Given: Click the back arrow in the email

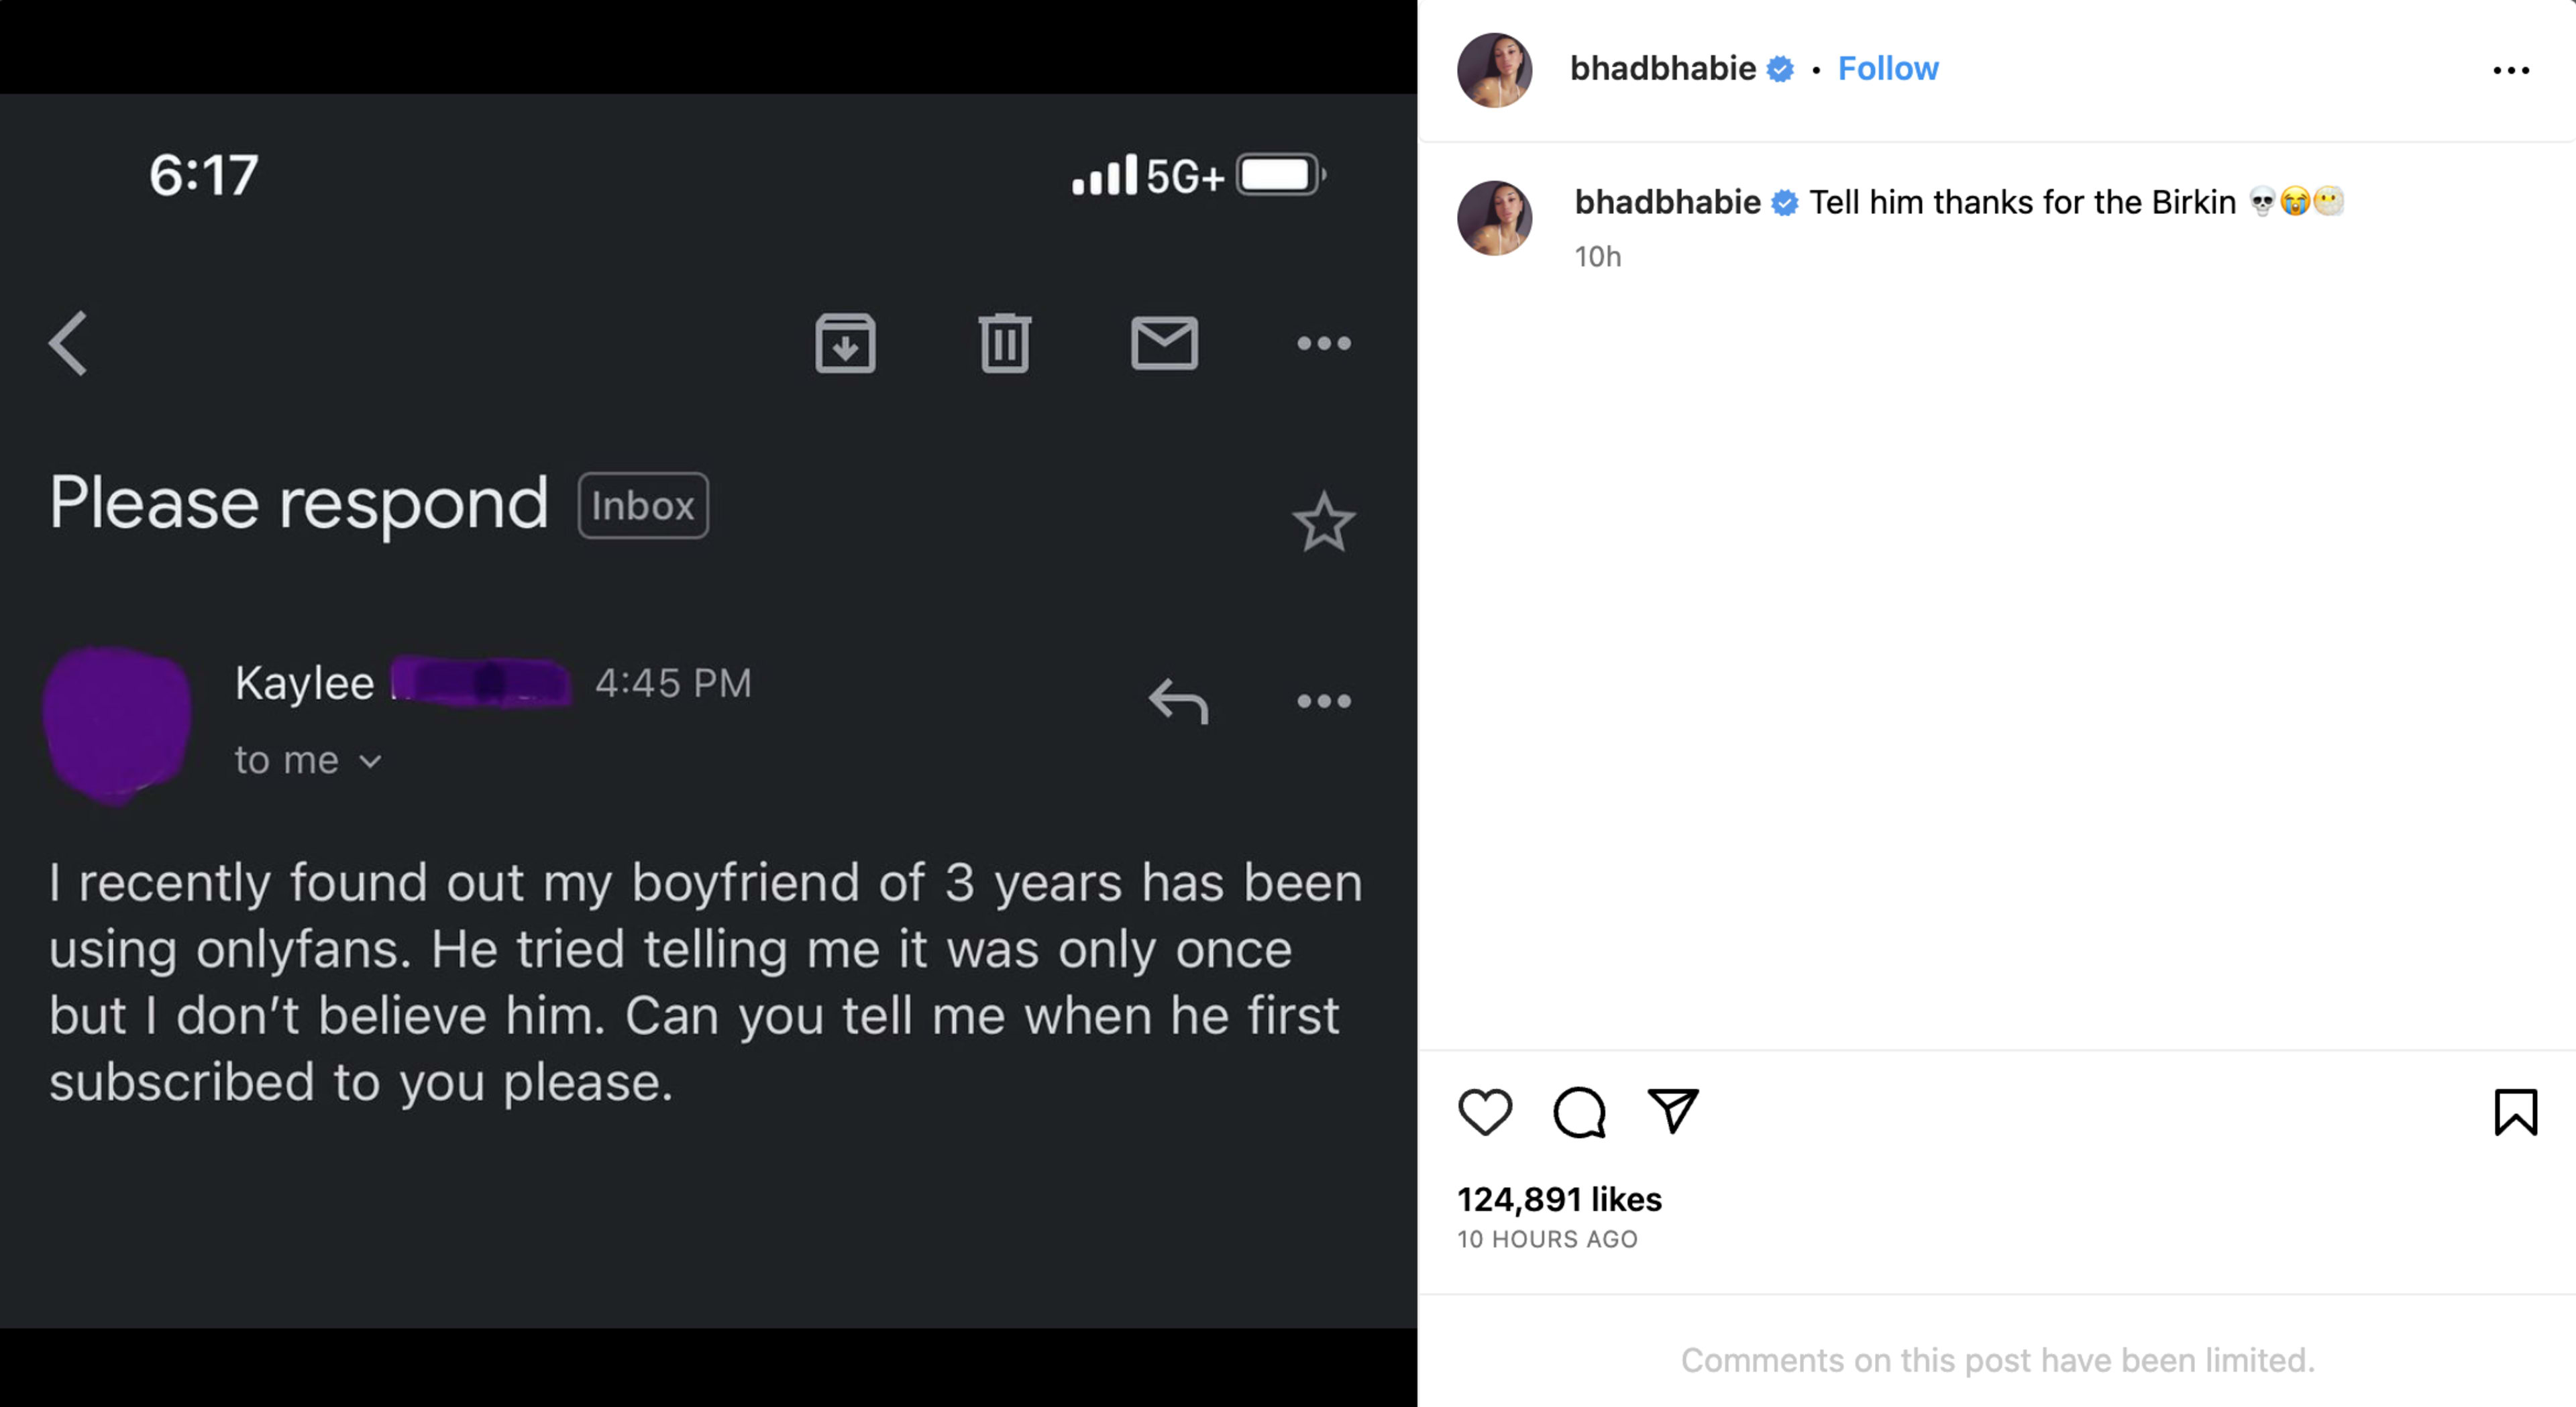Looking at the screenshot, I should point(69,343).
